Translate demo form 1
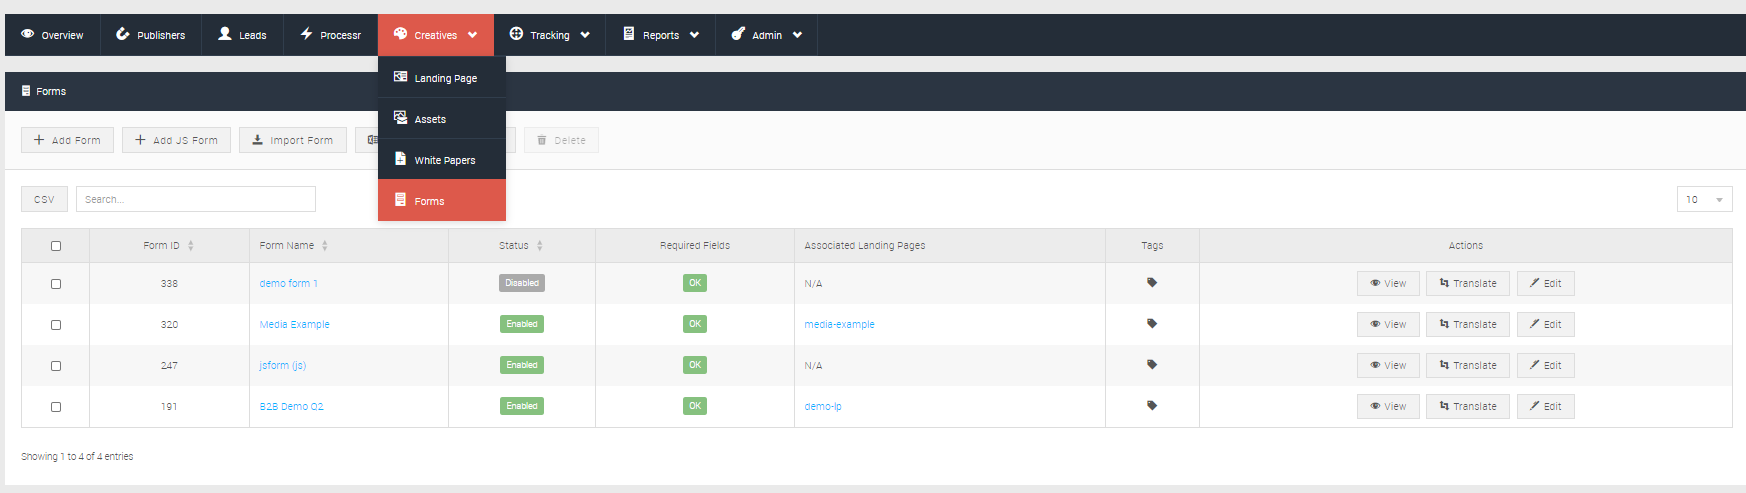 click(1468, 283)
